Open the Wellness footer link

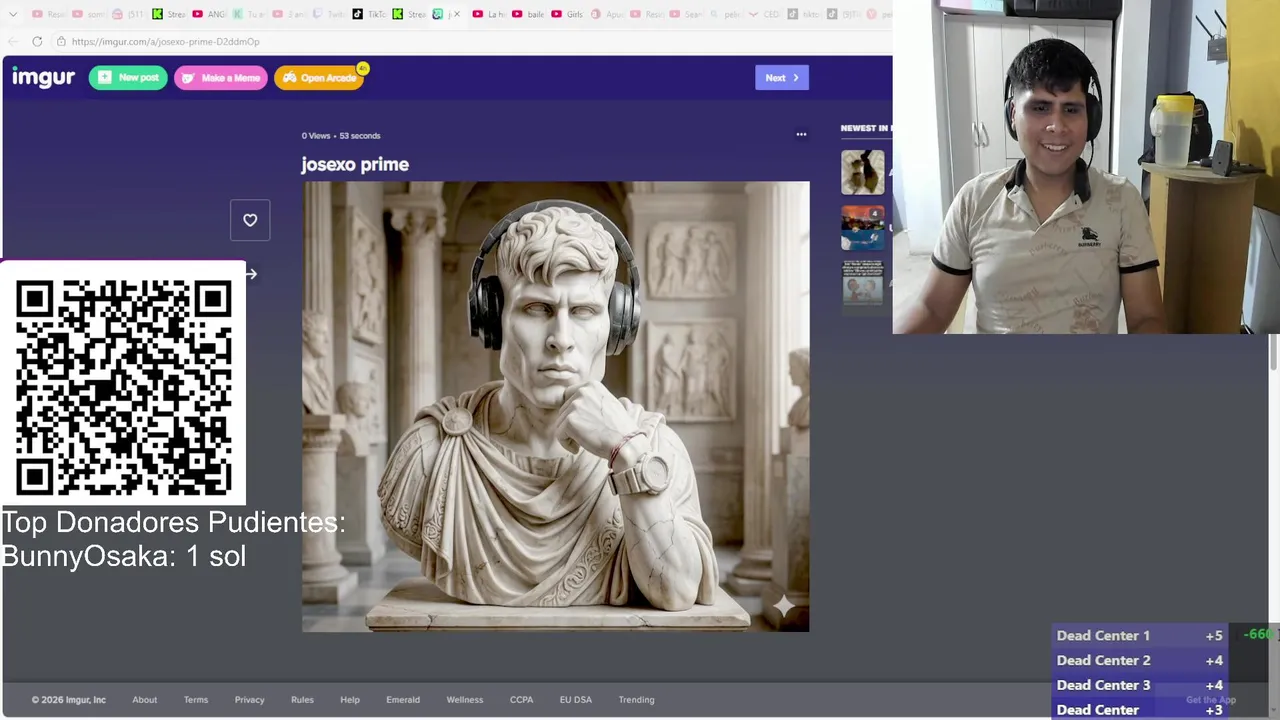464,700
